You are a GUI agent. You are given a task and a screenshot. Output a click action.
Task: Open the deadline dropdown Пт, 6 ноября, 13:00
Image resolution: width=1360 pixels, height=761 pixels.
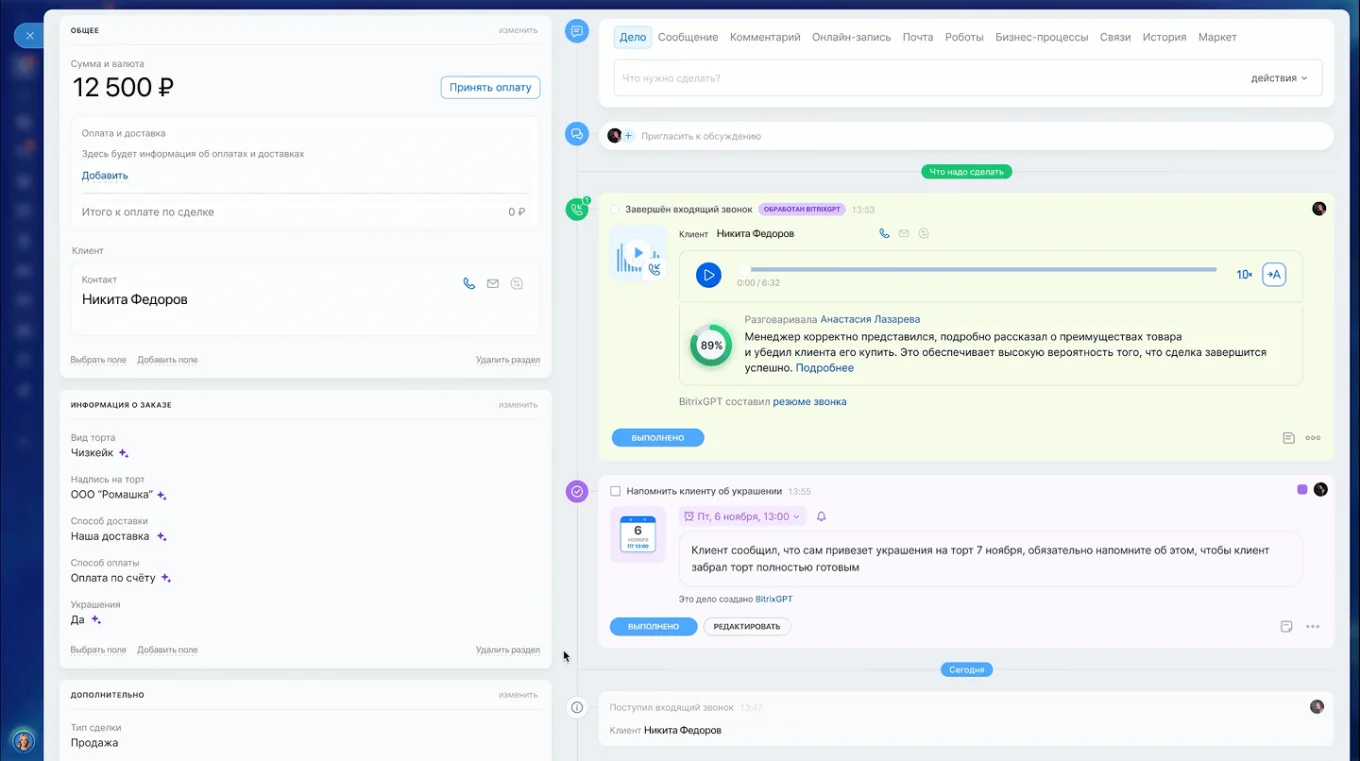(742, 517)
